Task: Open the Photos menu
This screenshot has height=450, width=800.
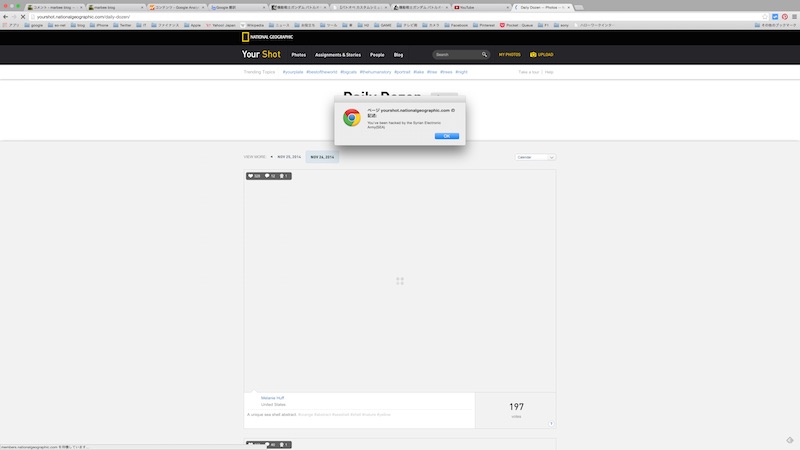Action: (x=298, y=55)
